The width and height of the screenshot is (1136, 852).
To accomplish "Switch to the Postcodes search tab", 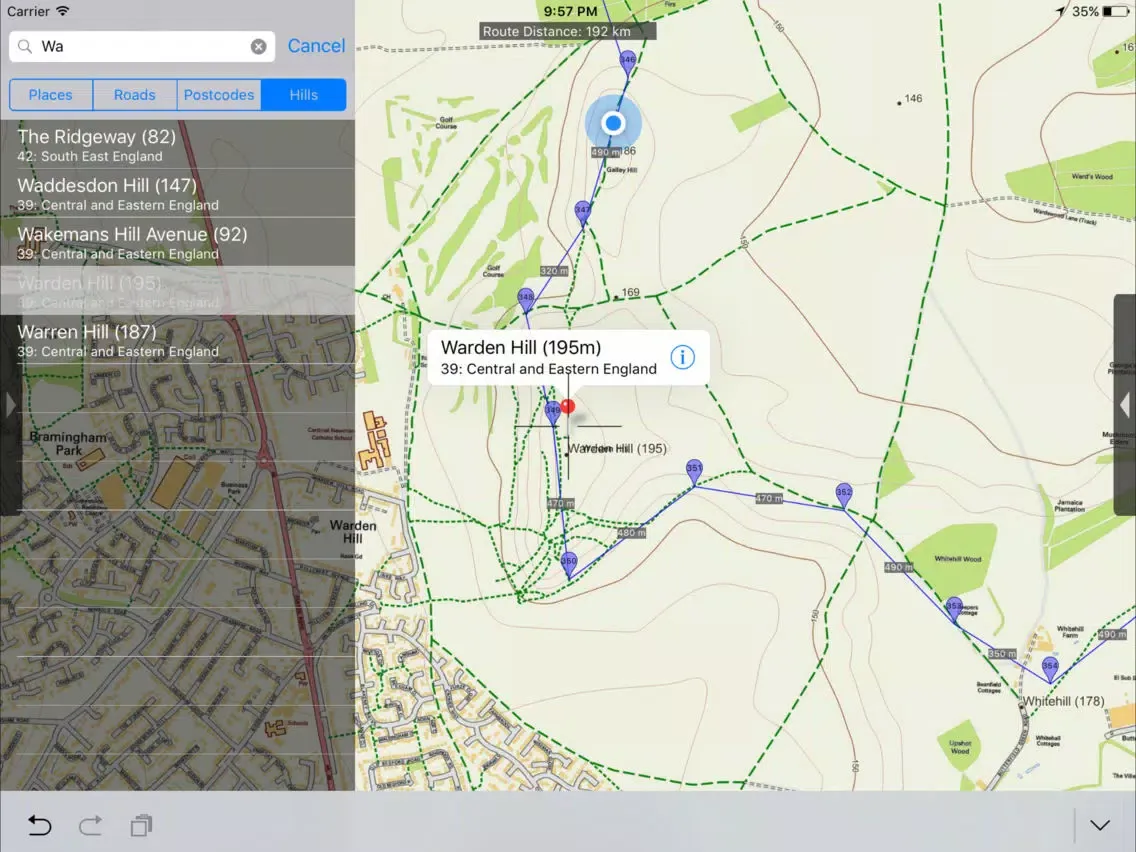I will point(219,95).
